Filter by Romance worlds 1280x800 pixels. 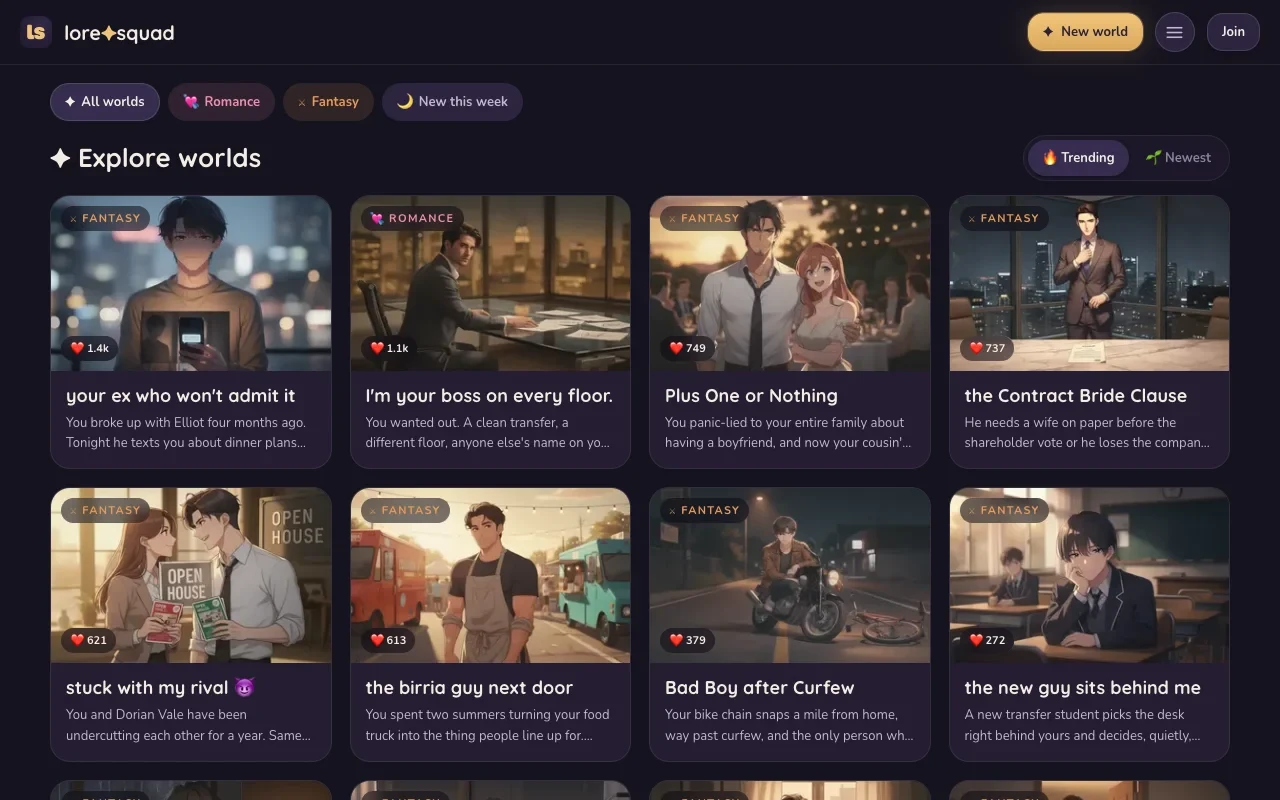point(221,102)
